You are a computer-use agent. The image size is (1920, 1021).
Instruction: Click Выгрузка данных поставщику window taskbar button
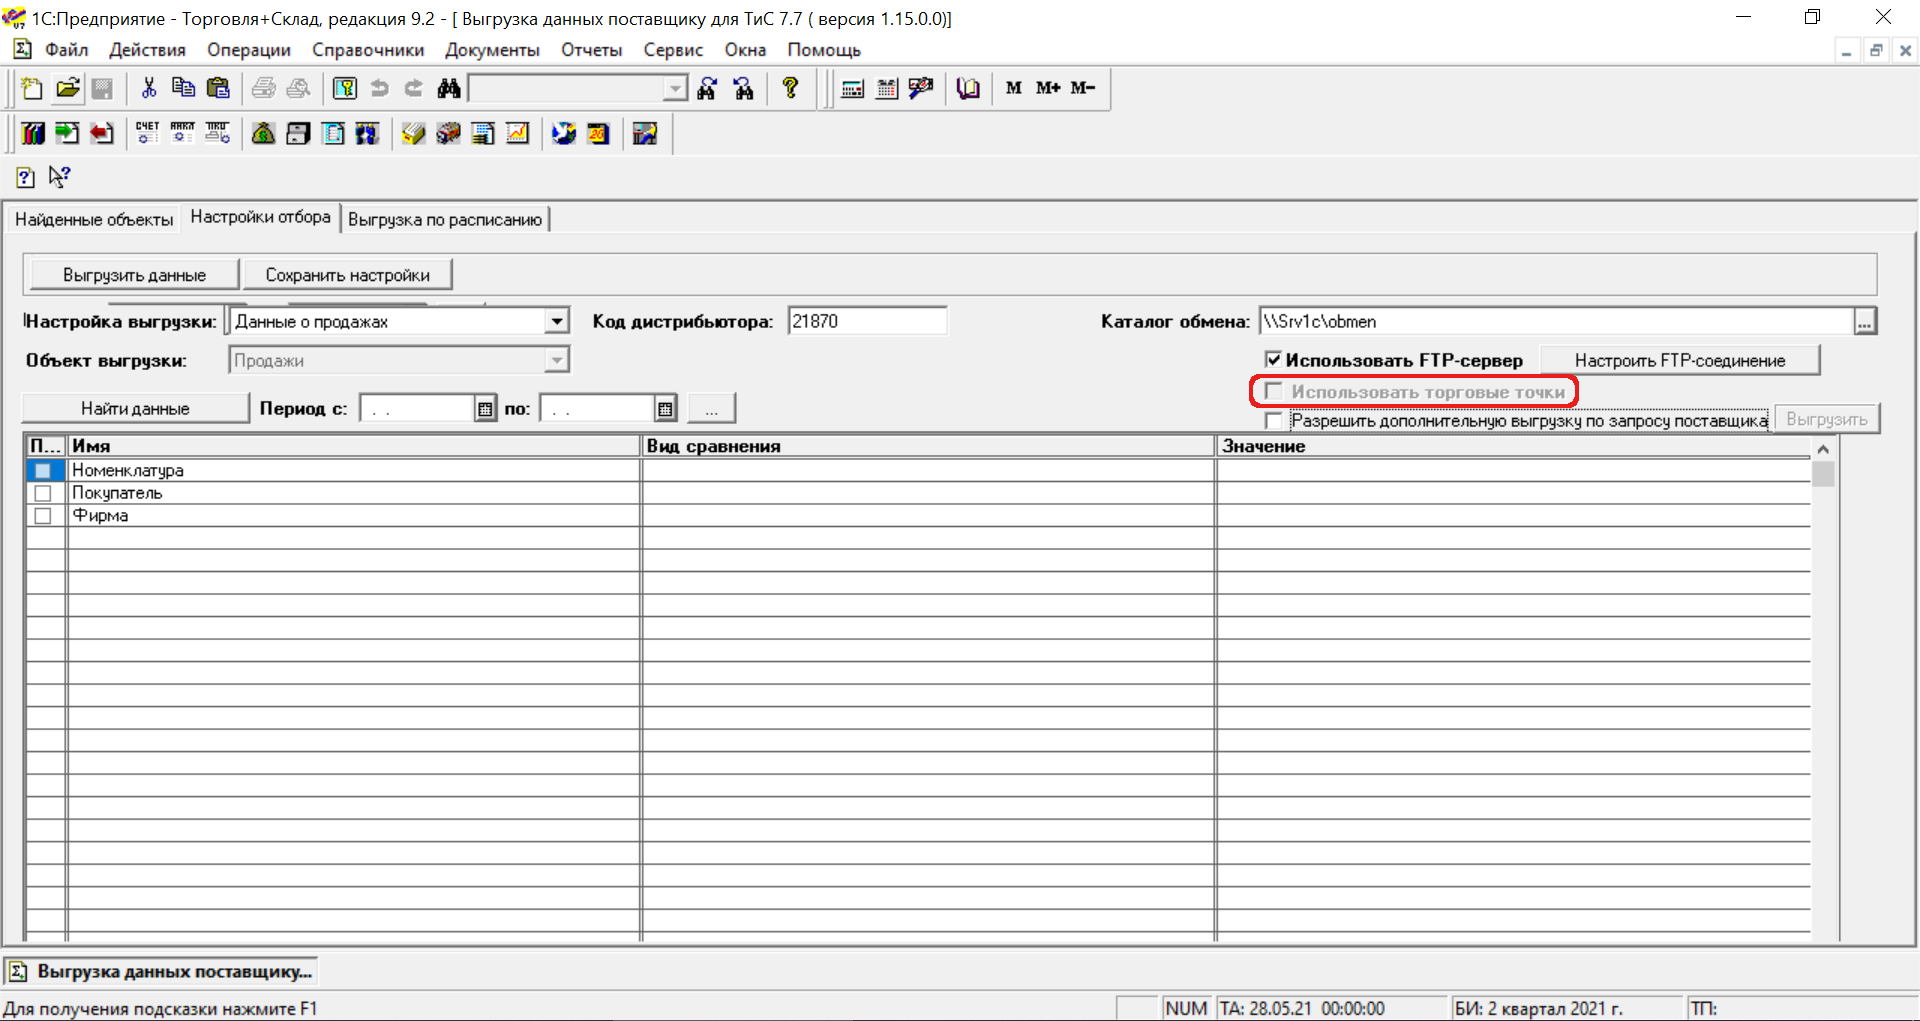(161, 971)
